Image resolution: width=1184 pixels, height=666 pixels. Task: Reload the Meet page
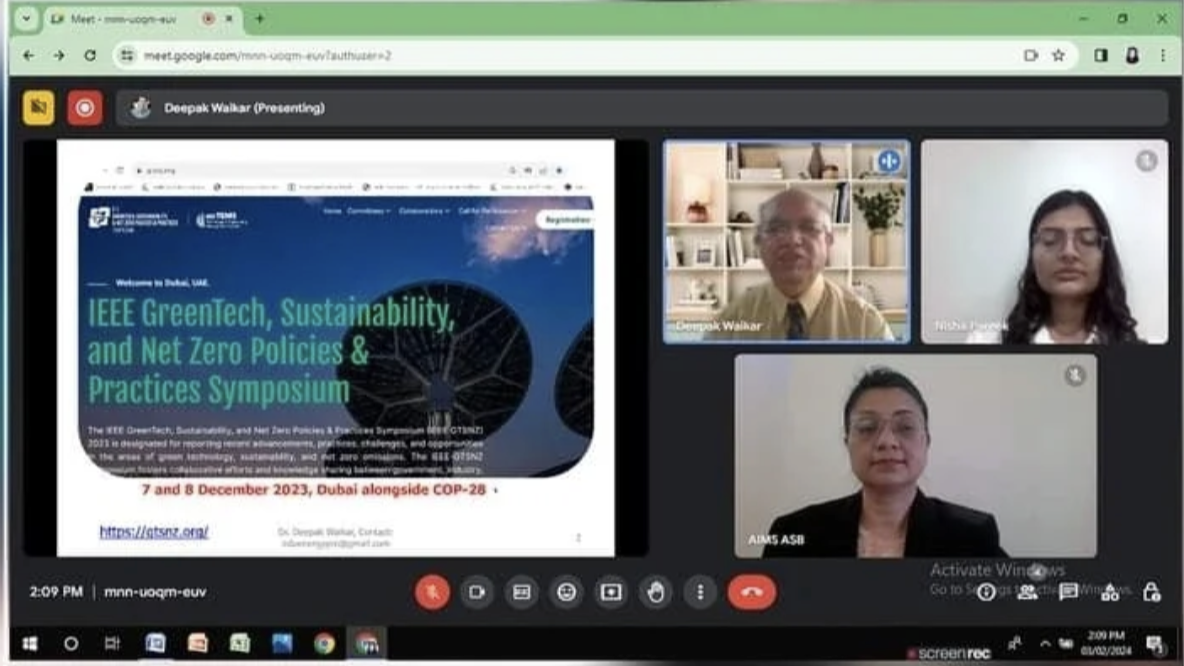tap(90, 55)
